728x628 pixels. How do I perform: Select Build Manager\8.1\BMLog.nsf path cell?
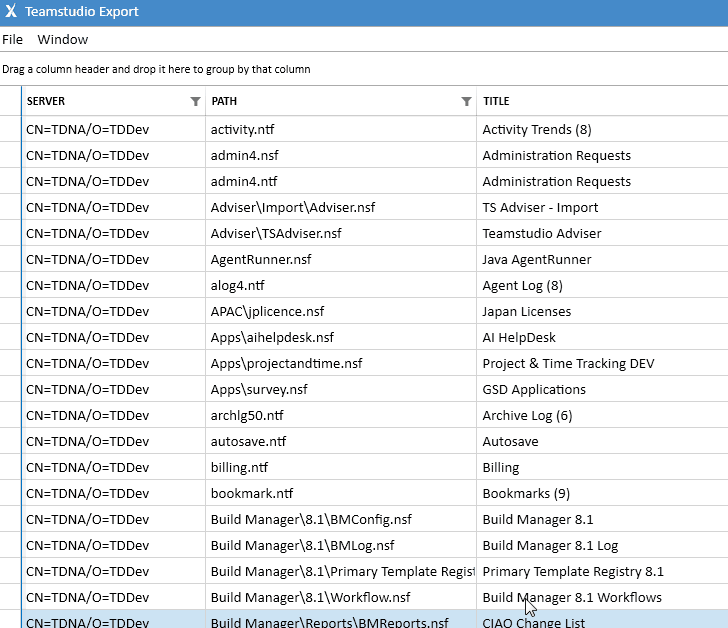click(x=341, y=545)
